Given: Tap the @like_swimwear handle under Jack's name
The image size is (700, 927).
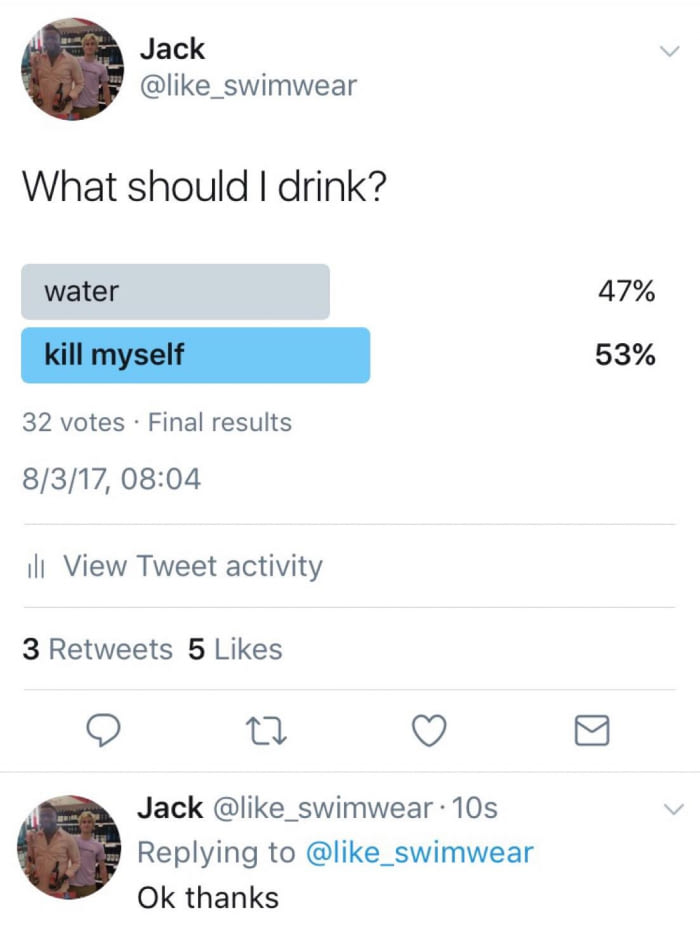Looking at the screenshot, I should 248,86.
